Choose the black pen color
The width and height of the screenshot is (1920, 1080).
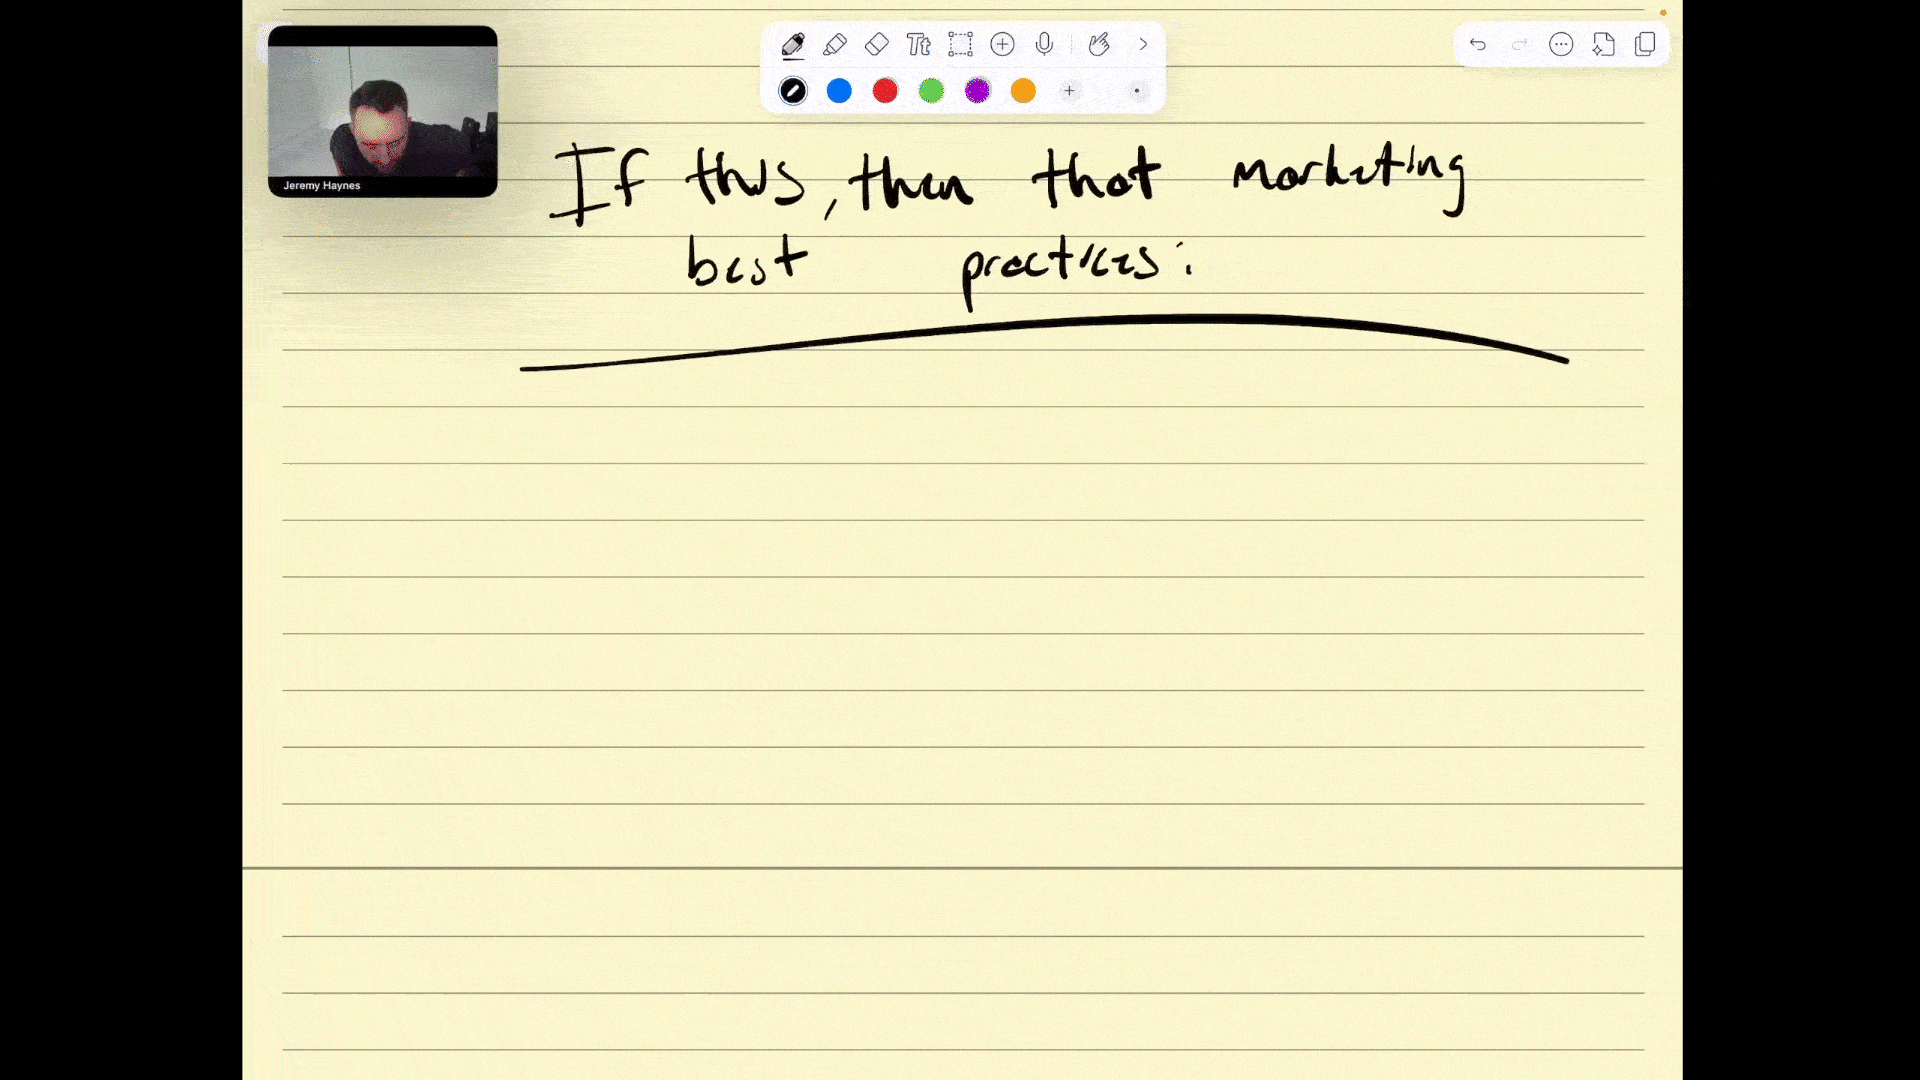coord(793,91)
